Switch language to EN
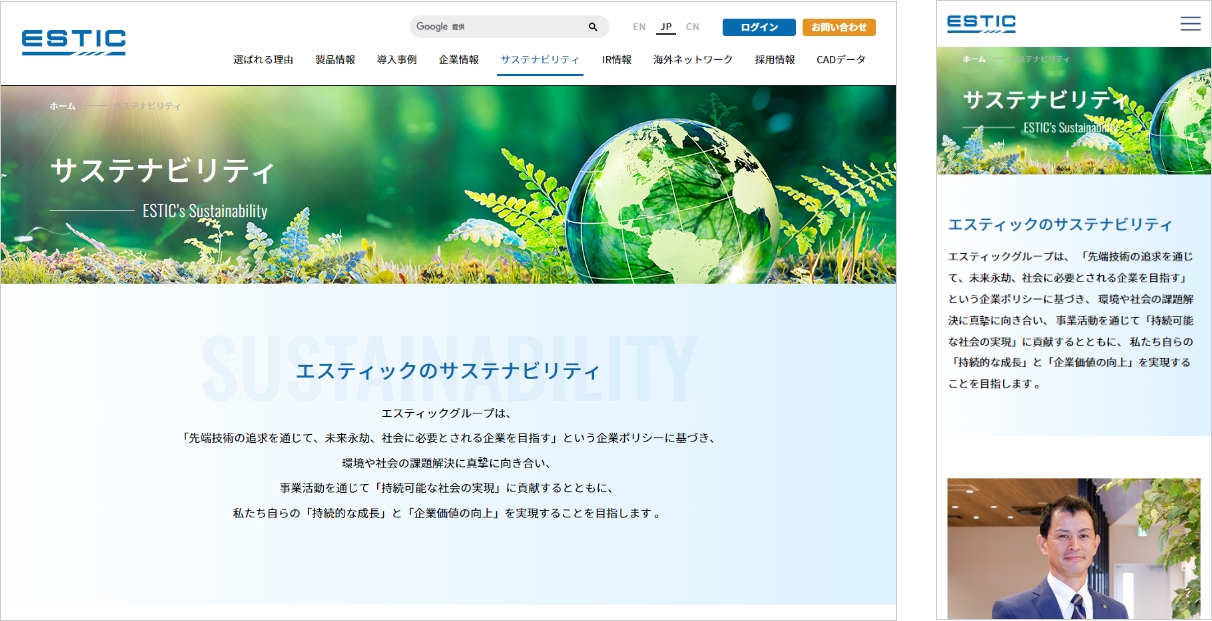The height and width of the screenshot is (621, 1212). pos(639,27)
